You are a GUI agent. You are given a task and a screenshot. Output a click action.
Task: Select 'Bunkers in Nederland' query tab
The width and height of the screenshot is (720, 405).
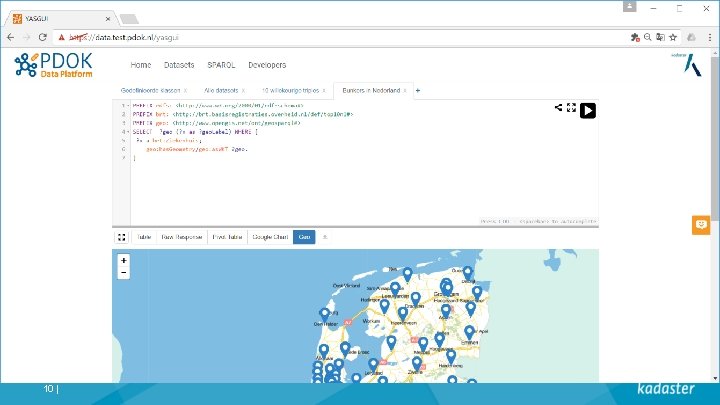pyautogui.click(x=371, y=90)
